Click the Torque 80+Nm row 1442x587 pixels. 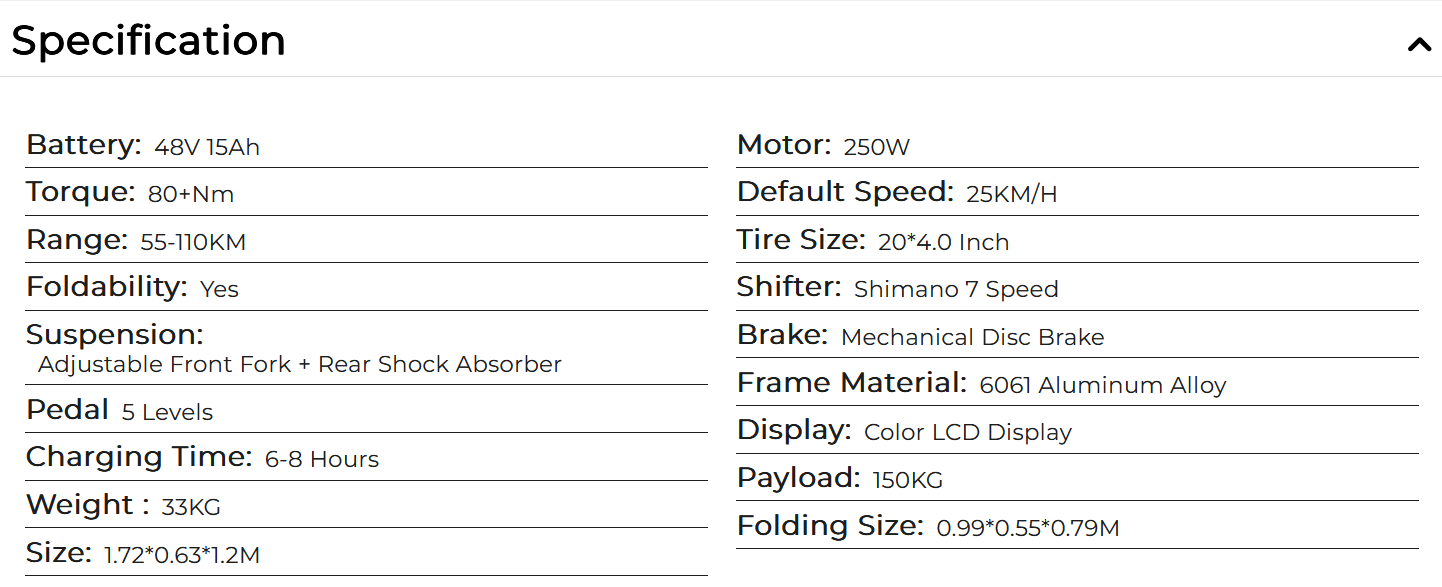366,192
